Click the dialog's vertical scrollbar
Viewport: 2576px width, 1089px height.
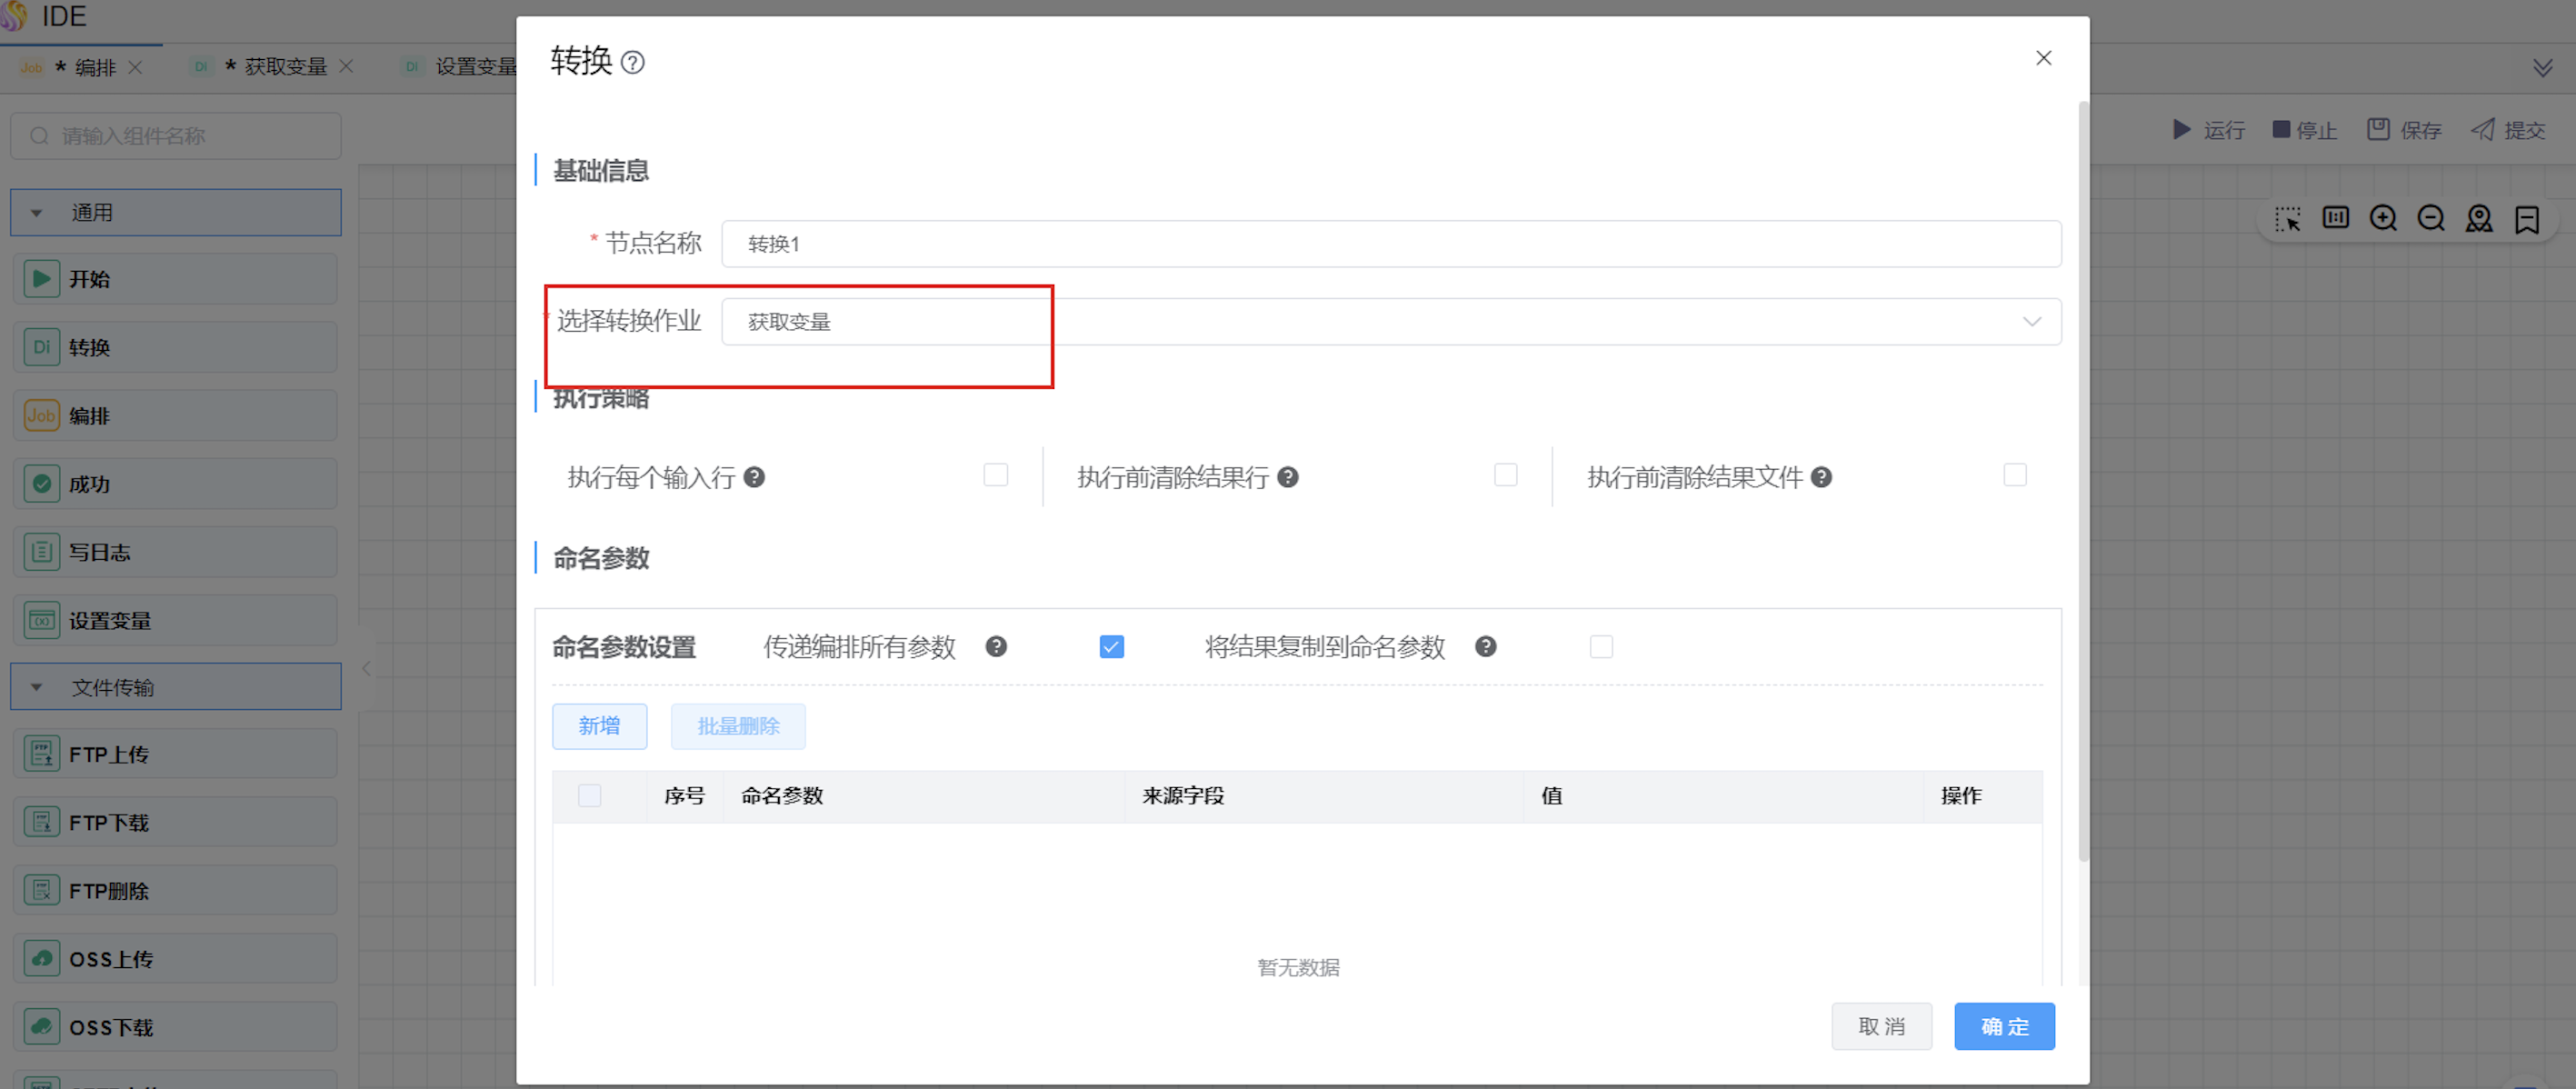2083,480
